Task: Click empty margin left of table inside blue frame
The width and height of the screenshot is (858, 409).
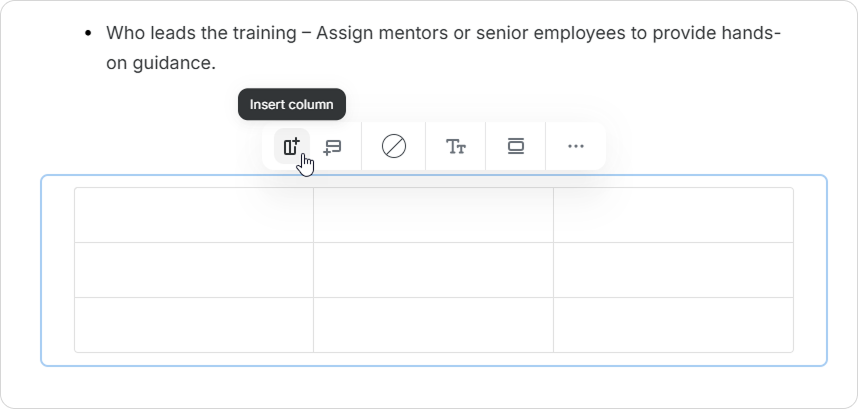Action: coord(57,270)
